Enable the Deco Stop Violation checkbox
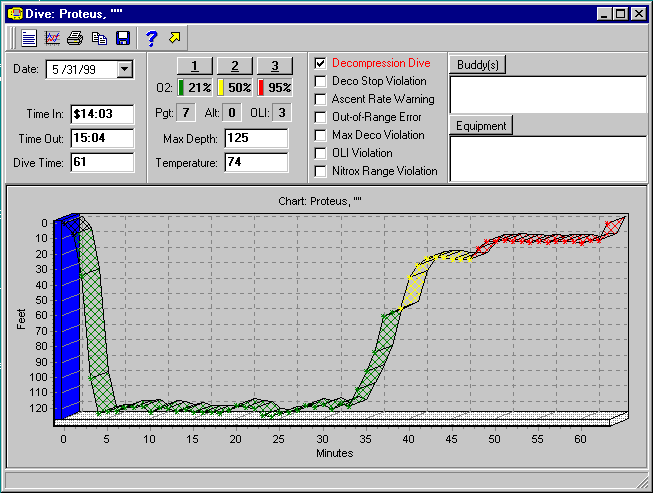This screenshot has width=653, height=493. tap(320, 81)
